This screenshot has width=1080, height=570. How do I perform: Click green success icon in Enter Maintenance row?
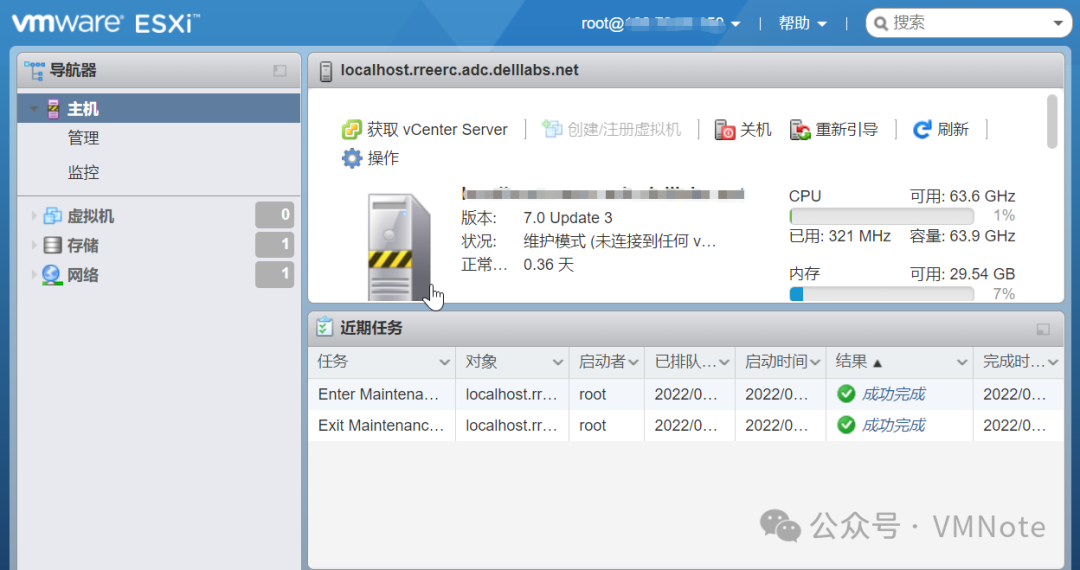click(x=846, y=394)
